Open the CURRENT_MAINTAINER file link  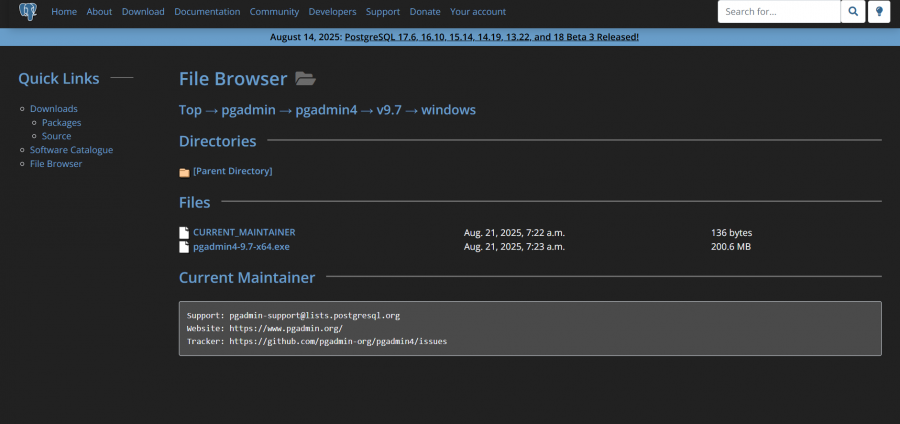coord(244,232)
